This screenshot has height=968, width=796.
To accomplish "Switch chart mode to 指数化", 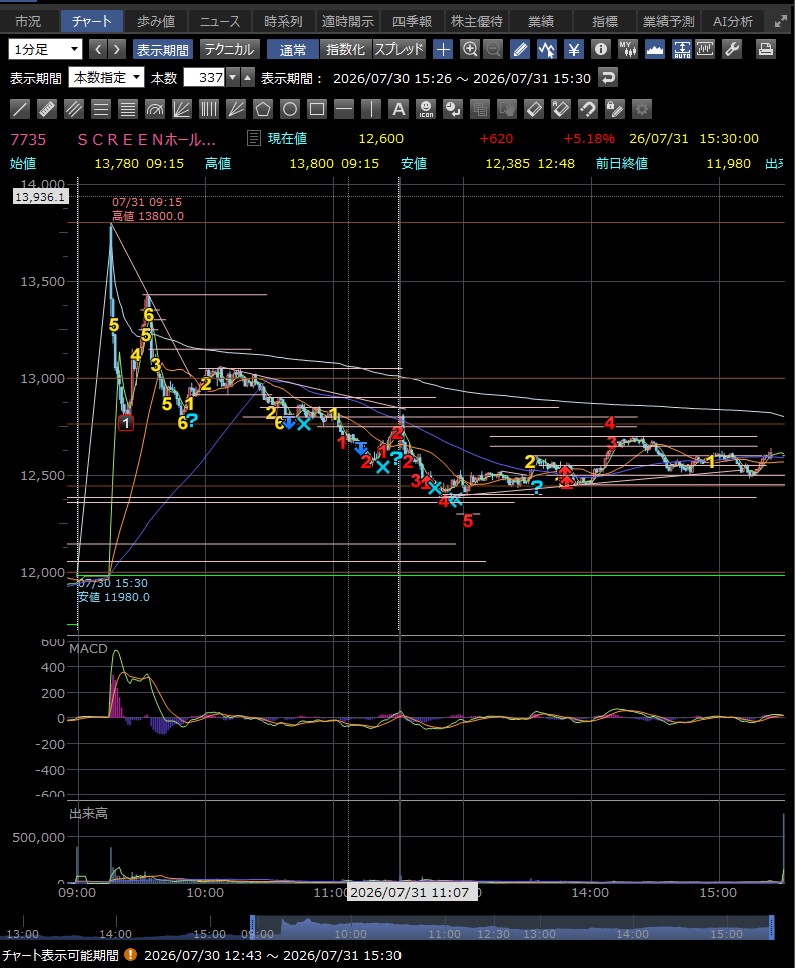I will [x=345, y=49].
